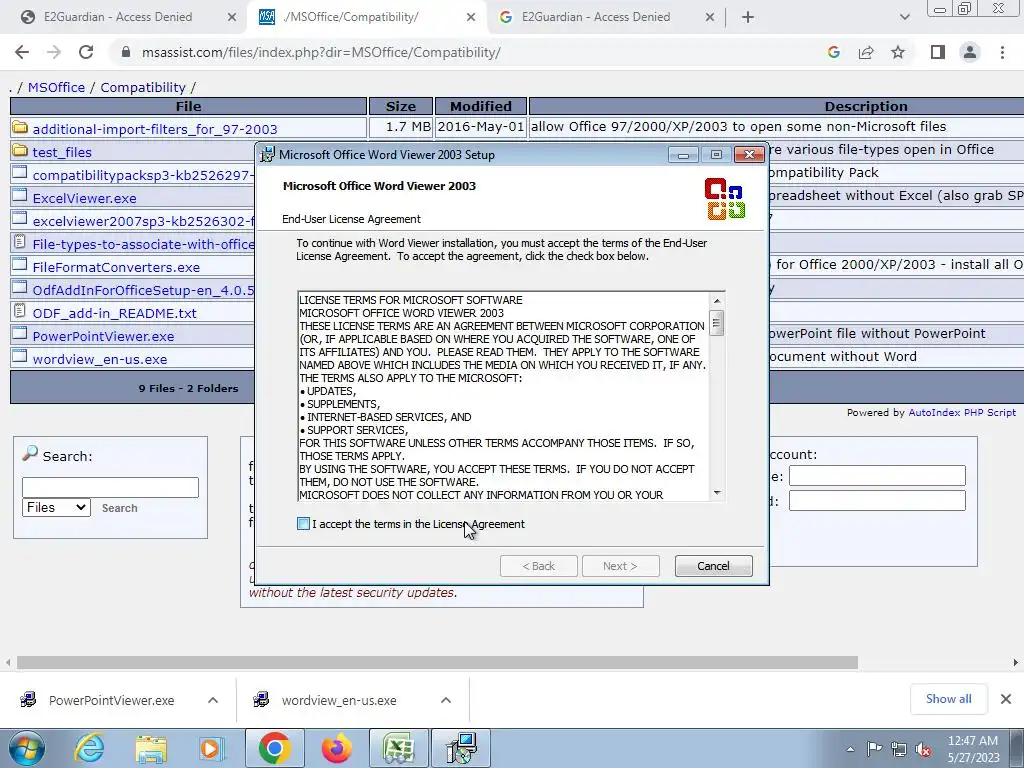Close the downloads bar
This screenshot has height=768, width=1024.
click(x=1006, y=699)
